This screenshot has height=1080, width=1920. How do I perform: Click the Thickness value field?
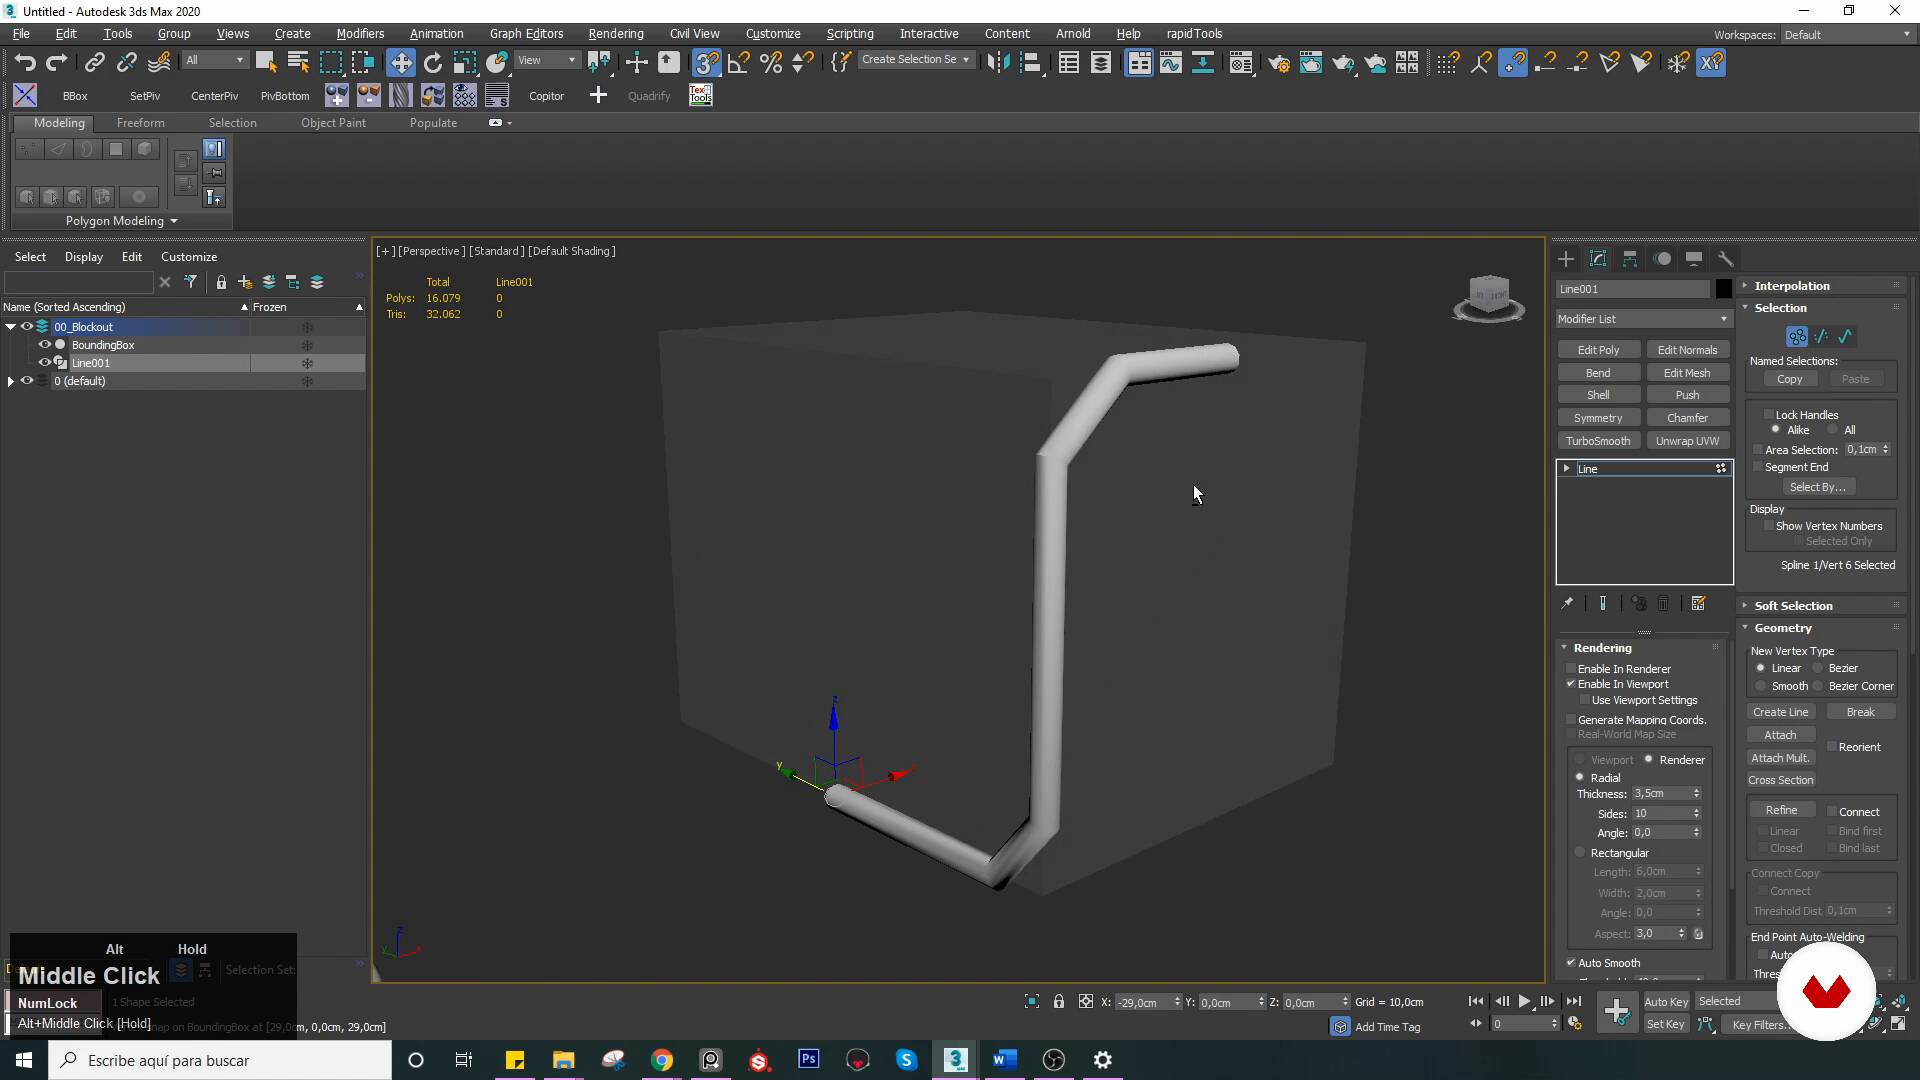[x=1660, y=794]
